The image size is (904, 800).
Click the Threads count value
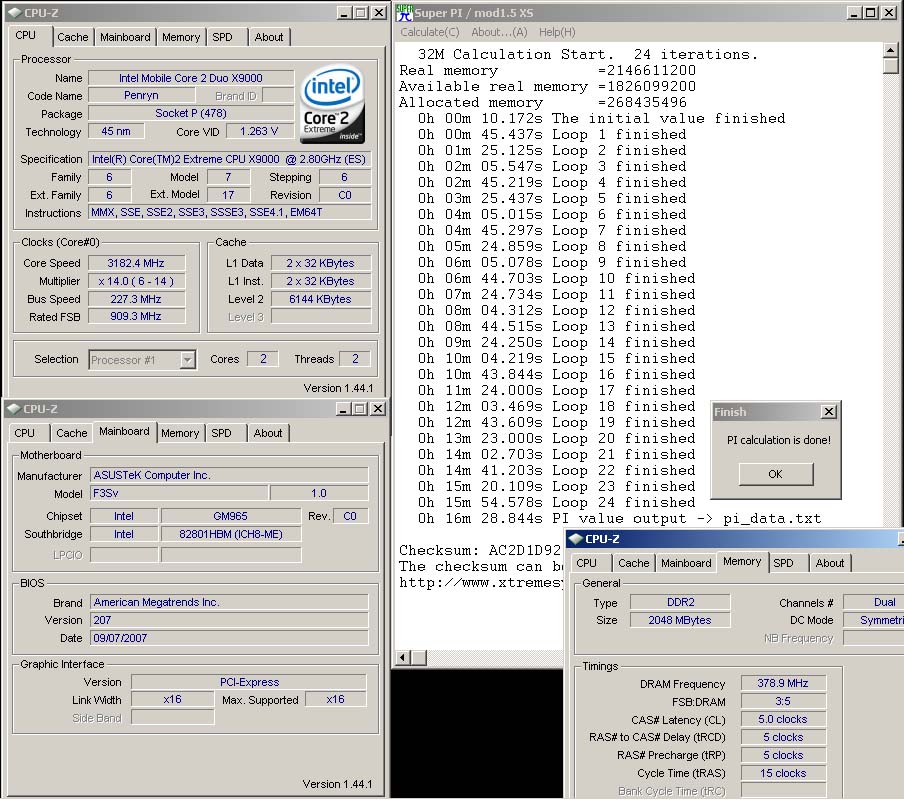[x=355, y=359]
